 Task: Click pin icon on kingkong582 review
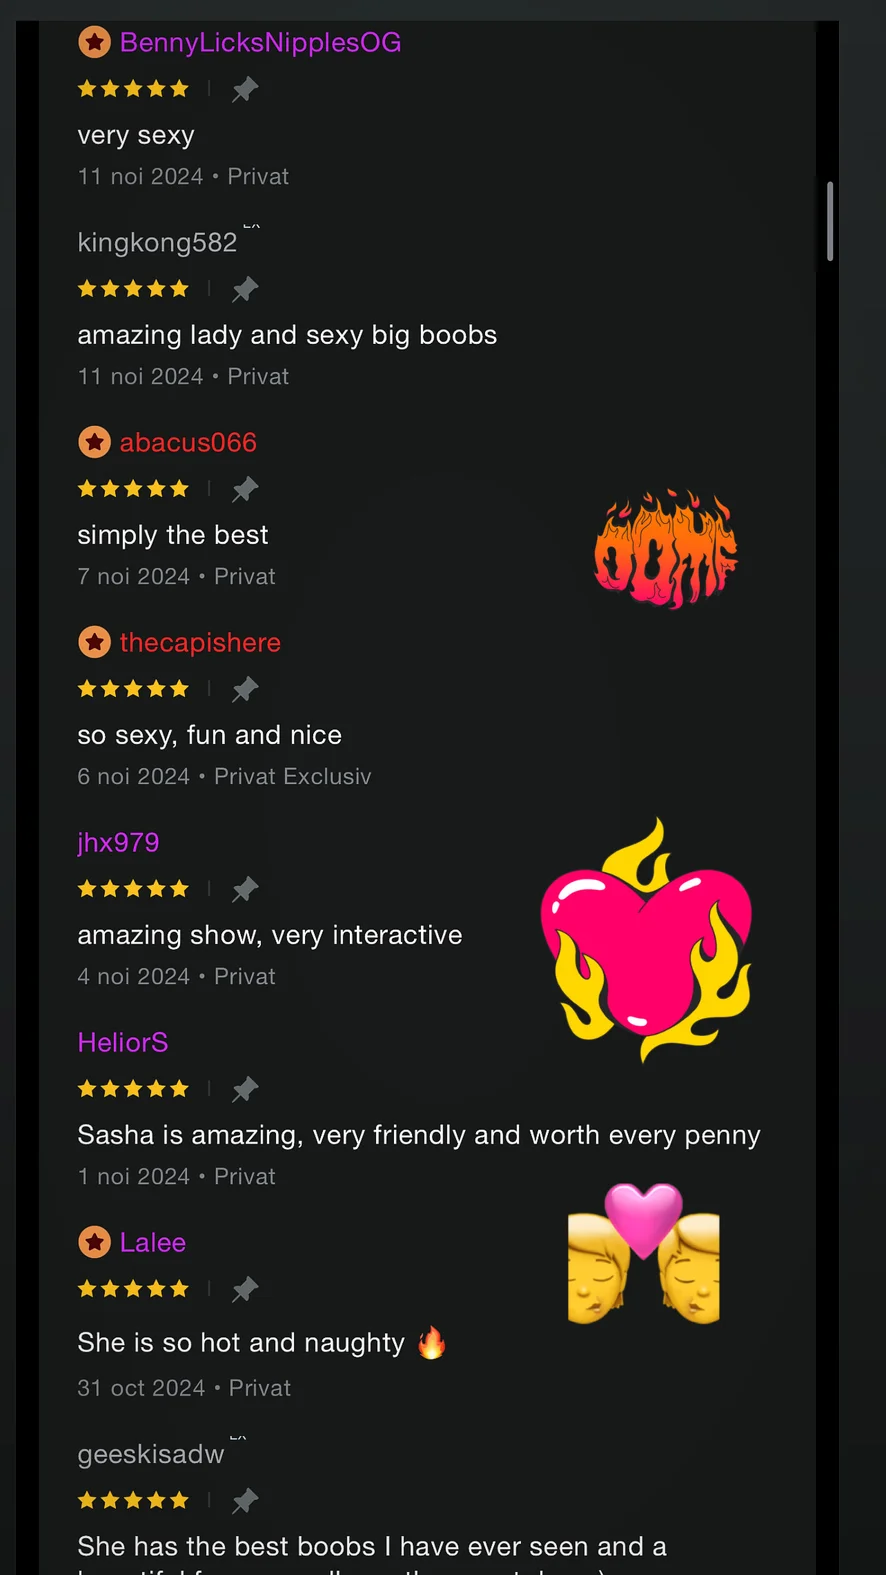[245, 289]
